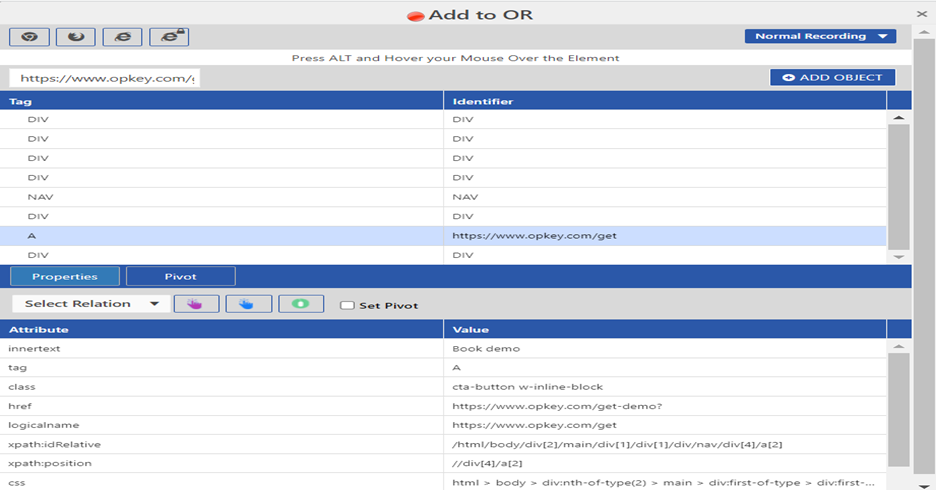Click the purple hand pivot icon
Viewport: 936px width, 490px height.
point(196,304)
